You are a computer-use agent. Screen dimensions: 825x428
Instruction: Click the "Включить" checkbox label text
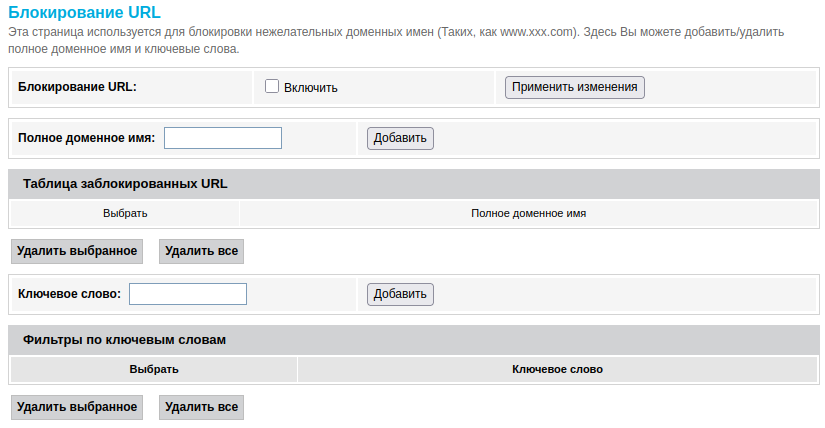(x=311, y=88)
